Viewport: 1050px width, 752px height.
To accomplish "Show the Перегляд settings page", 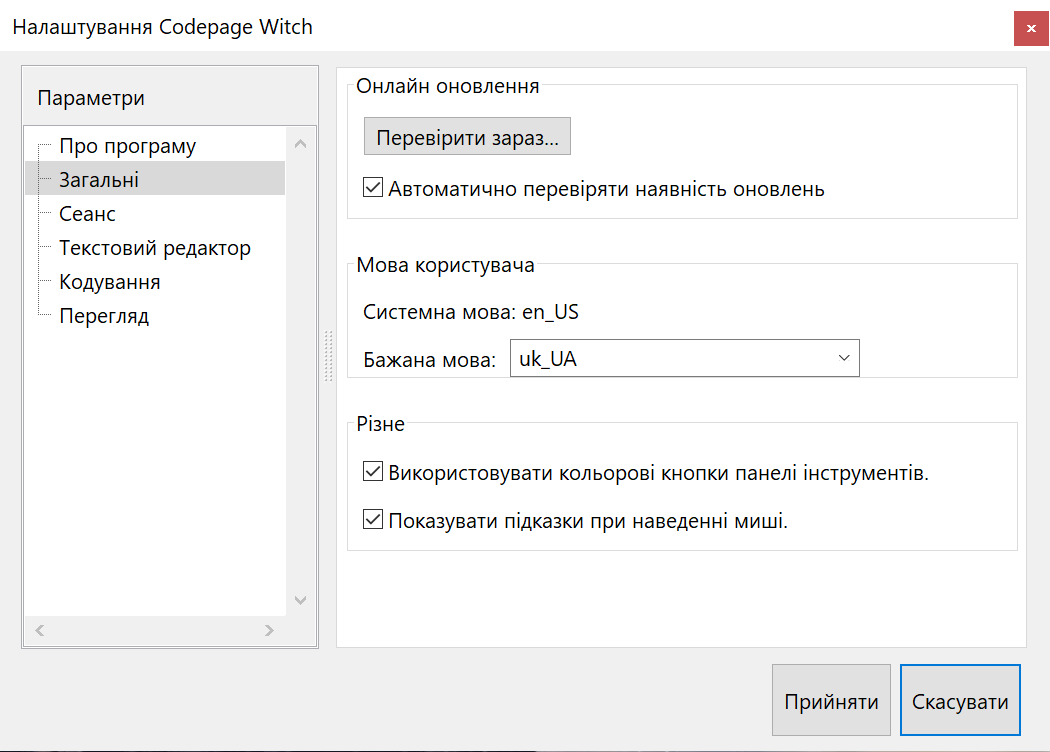I will 104,316.
